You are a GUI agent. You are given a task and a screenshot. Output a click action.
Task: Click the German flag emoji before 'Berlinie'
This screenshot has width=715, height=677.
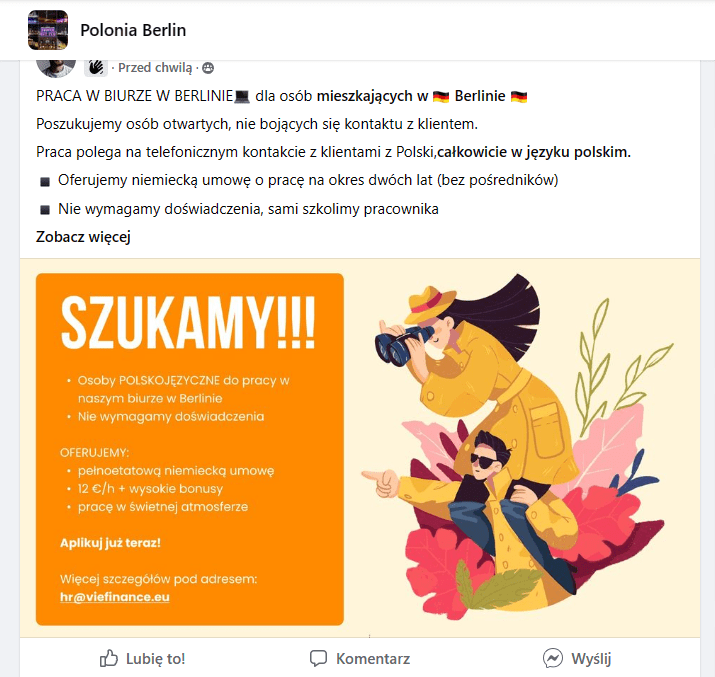[441, 97]
